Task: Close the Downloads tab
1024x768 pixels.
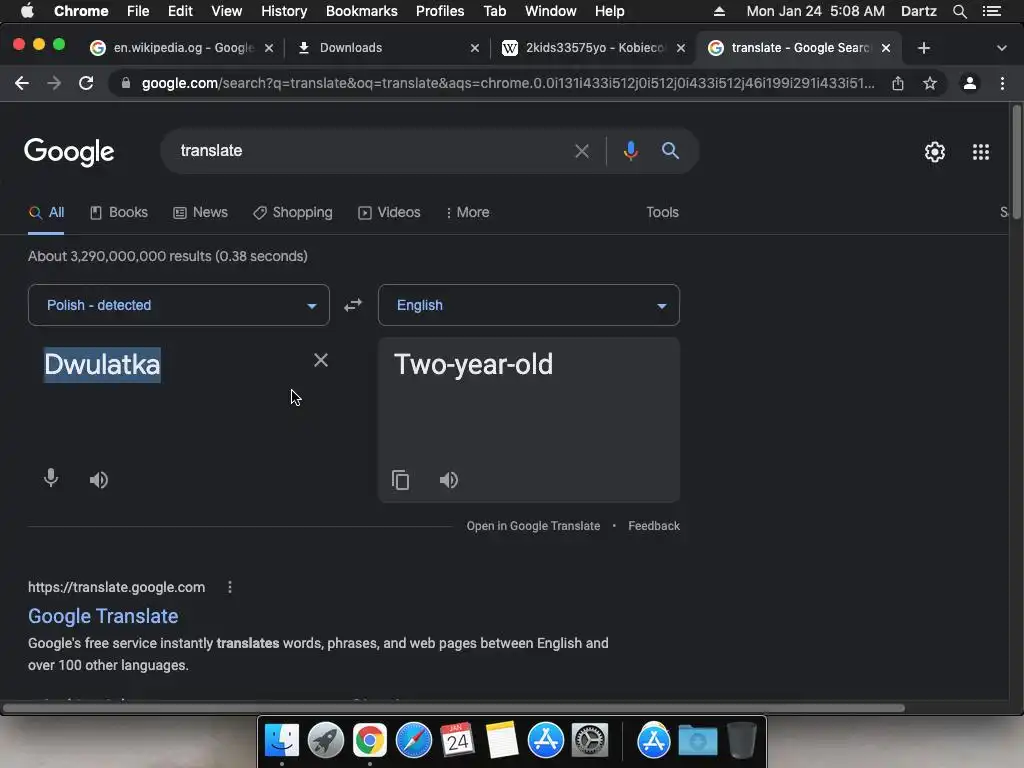Action: [x=475, y=48]
